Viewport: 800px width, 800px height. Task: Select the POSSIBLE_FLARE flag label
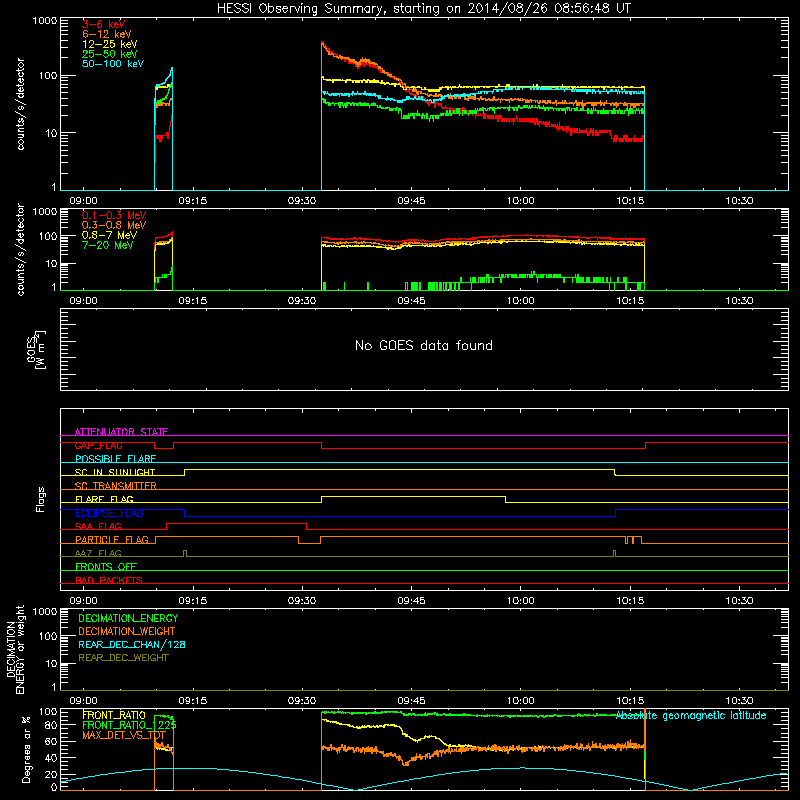(115, 459)
